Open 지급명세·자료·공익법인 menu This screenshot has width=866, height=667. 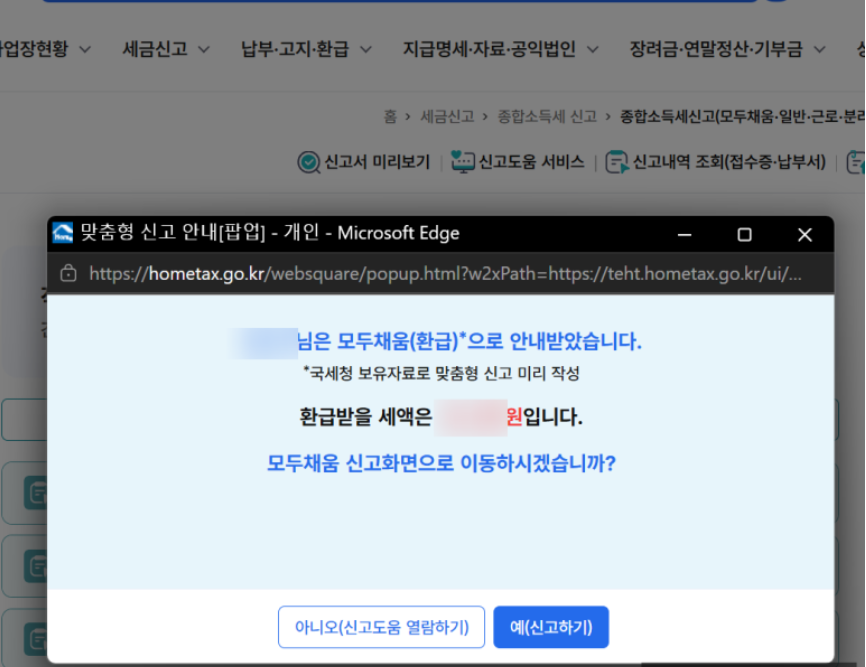coord(489,49)
